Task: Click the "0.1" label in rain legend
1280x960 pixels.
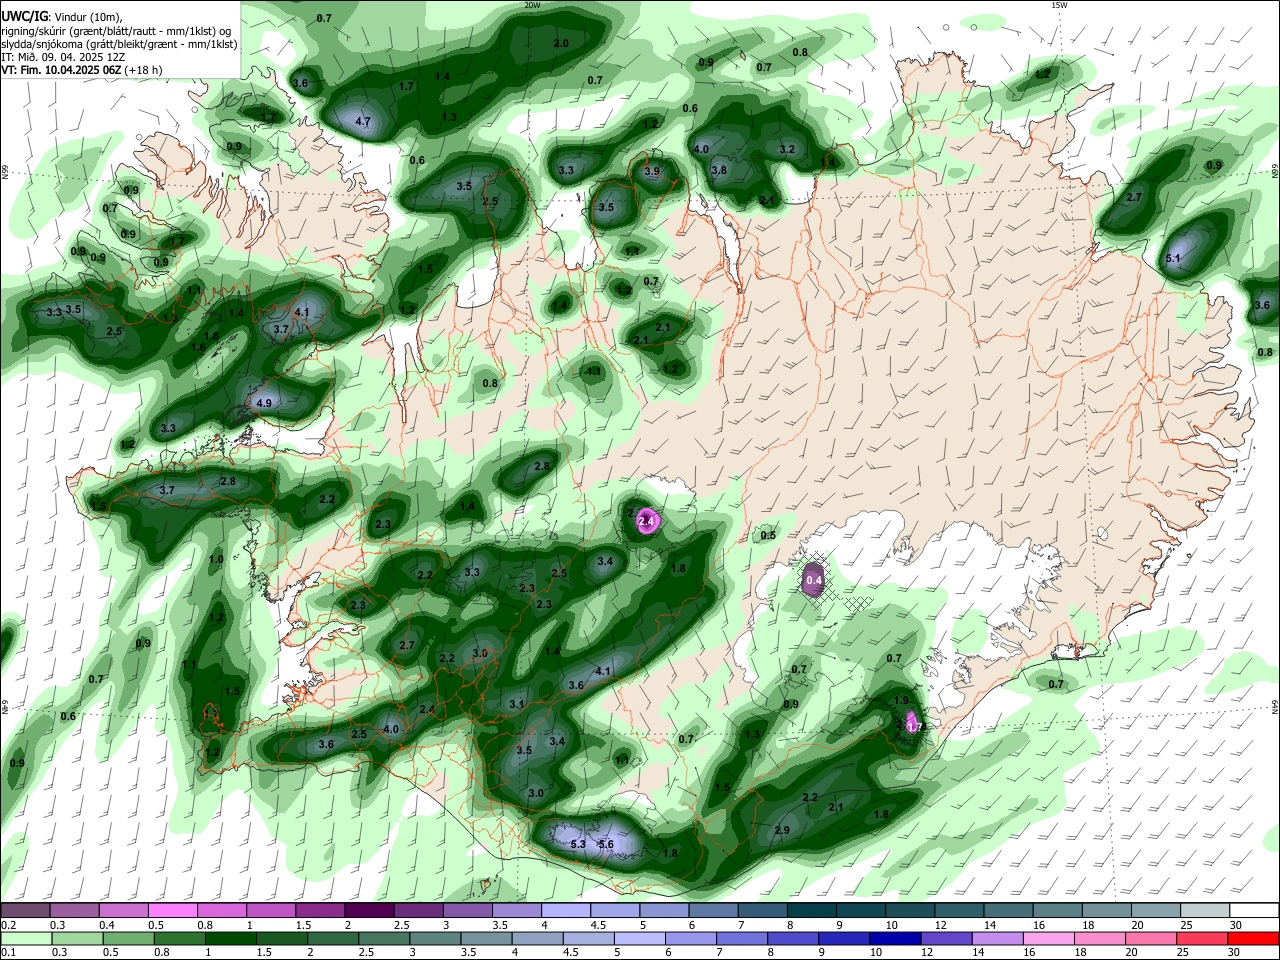Action: (x=8, y=952)
